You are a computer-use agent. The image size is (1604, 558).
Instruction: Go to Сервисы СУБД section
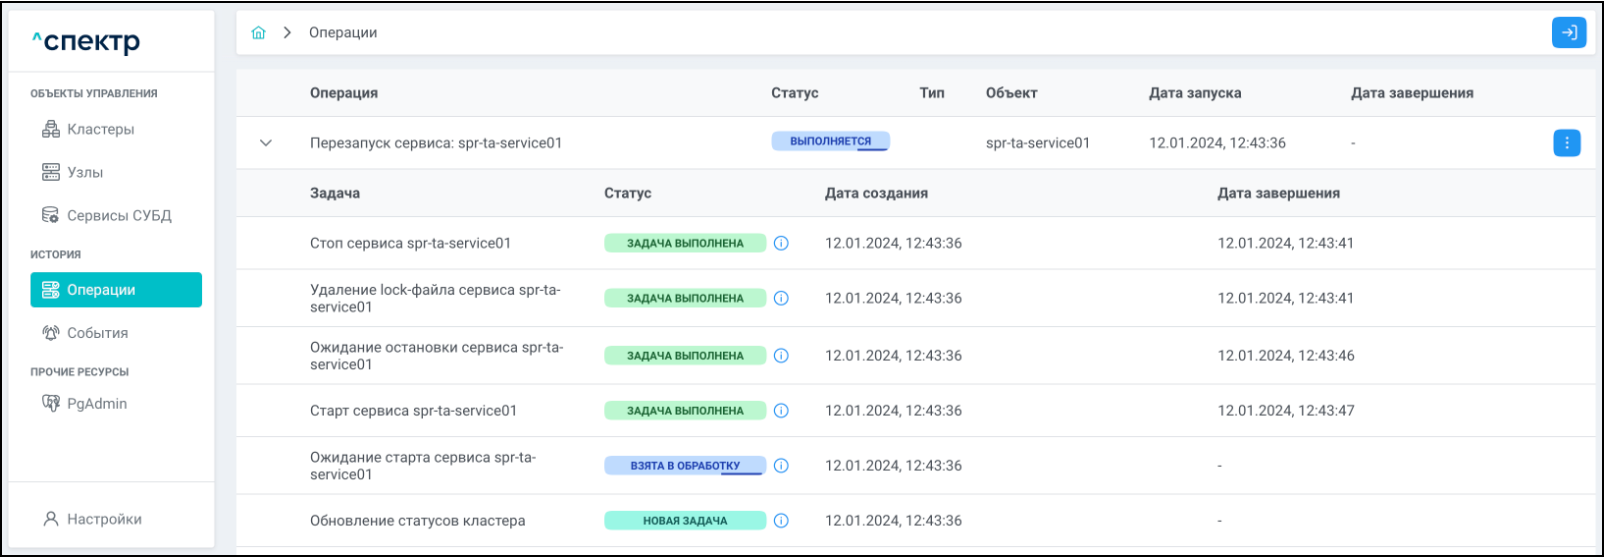click(x=118, y=215)
